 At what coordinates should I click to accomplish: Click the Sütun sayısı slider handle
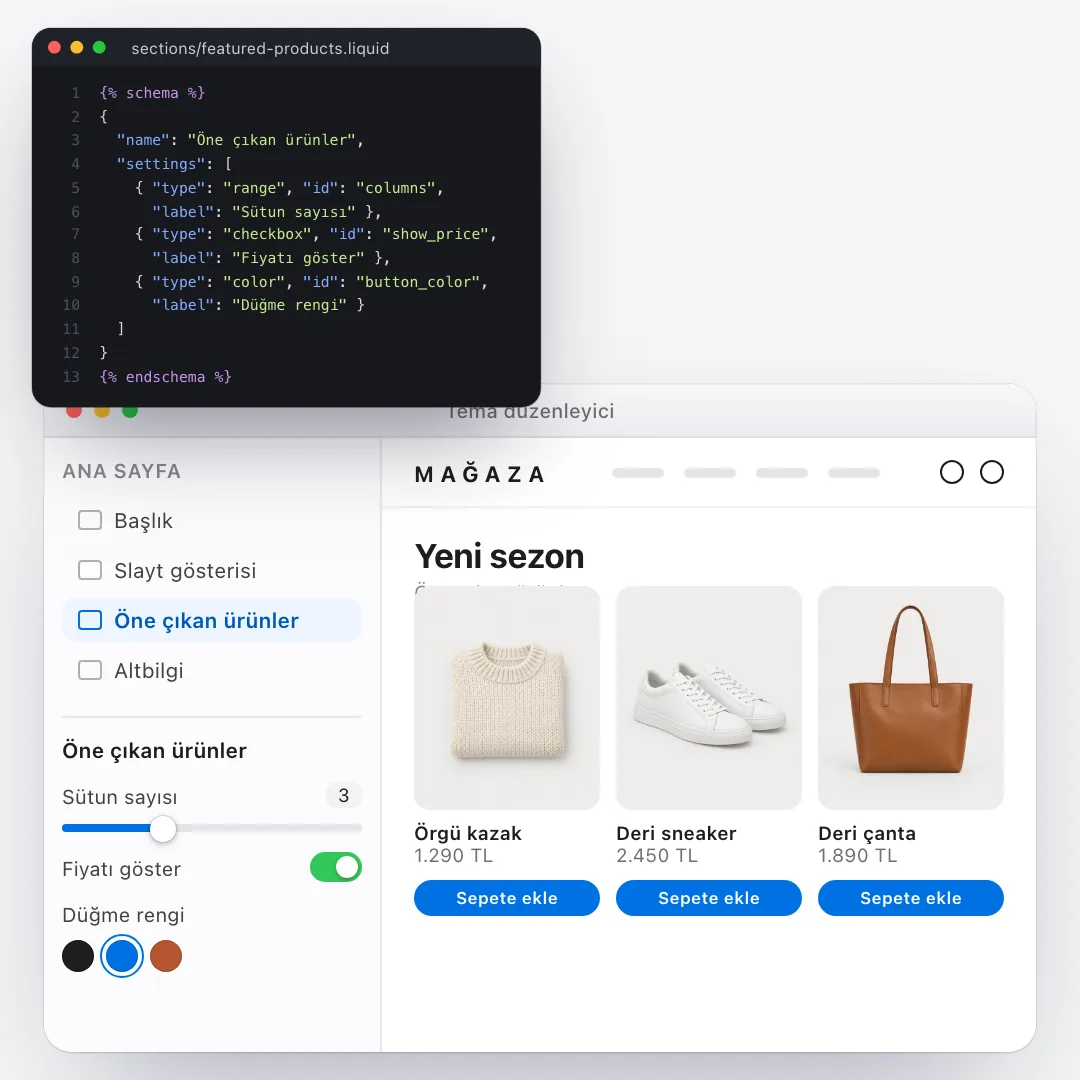click(x=163, y=829)
